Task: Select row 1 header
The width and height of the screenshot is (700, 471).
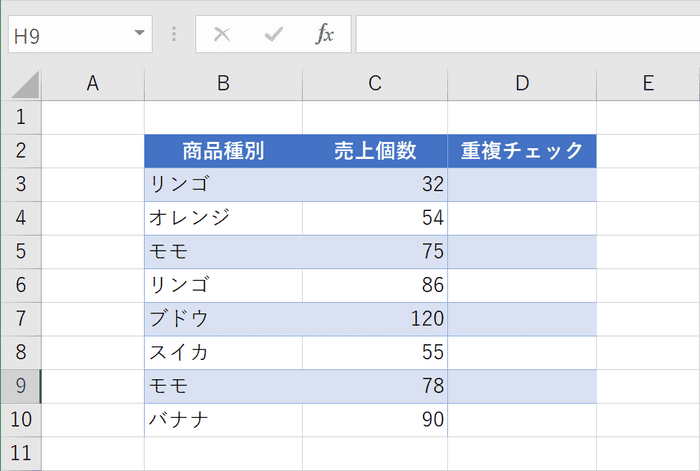Action: [x=21, y=117]
